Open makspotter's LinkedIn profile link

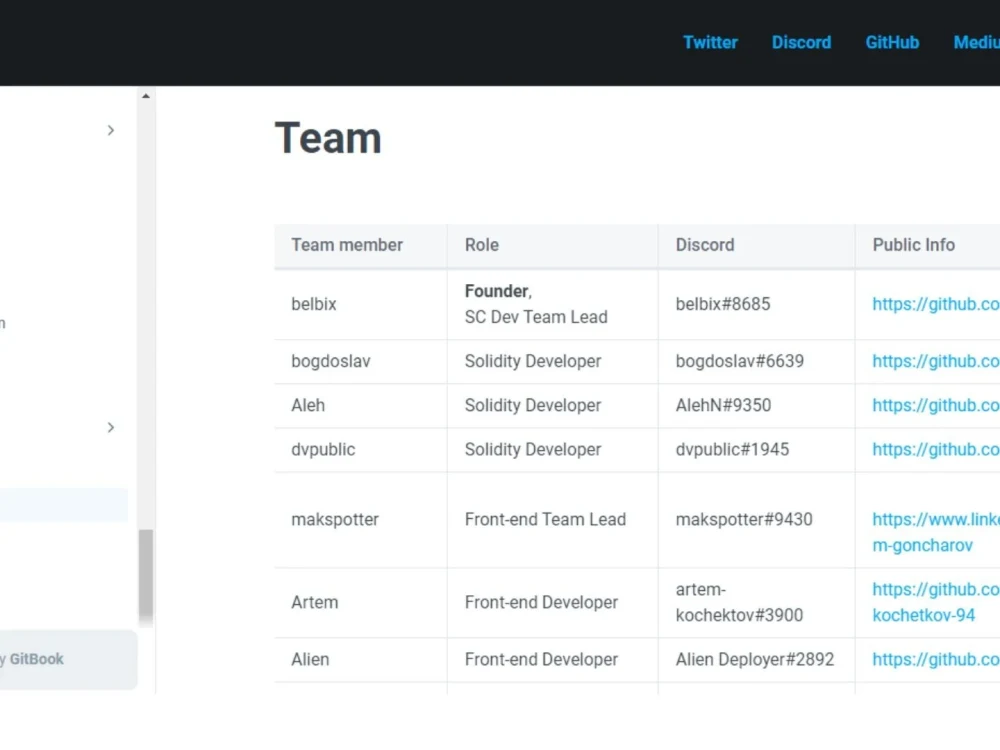click(x=936, y=533)
